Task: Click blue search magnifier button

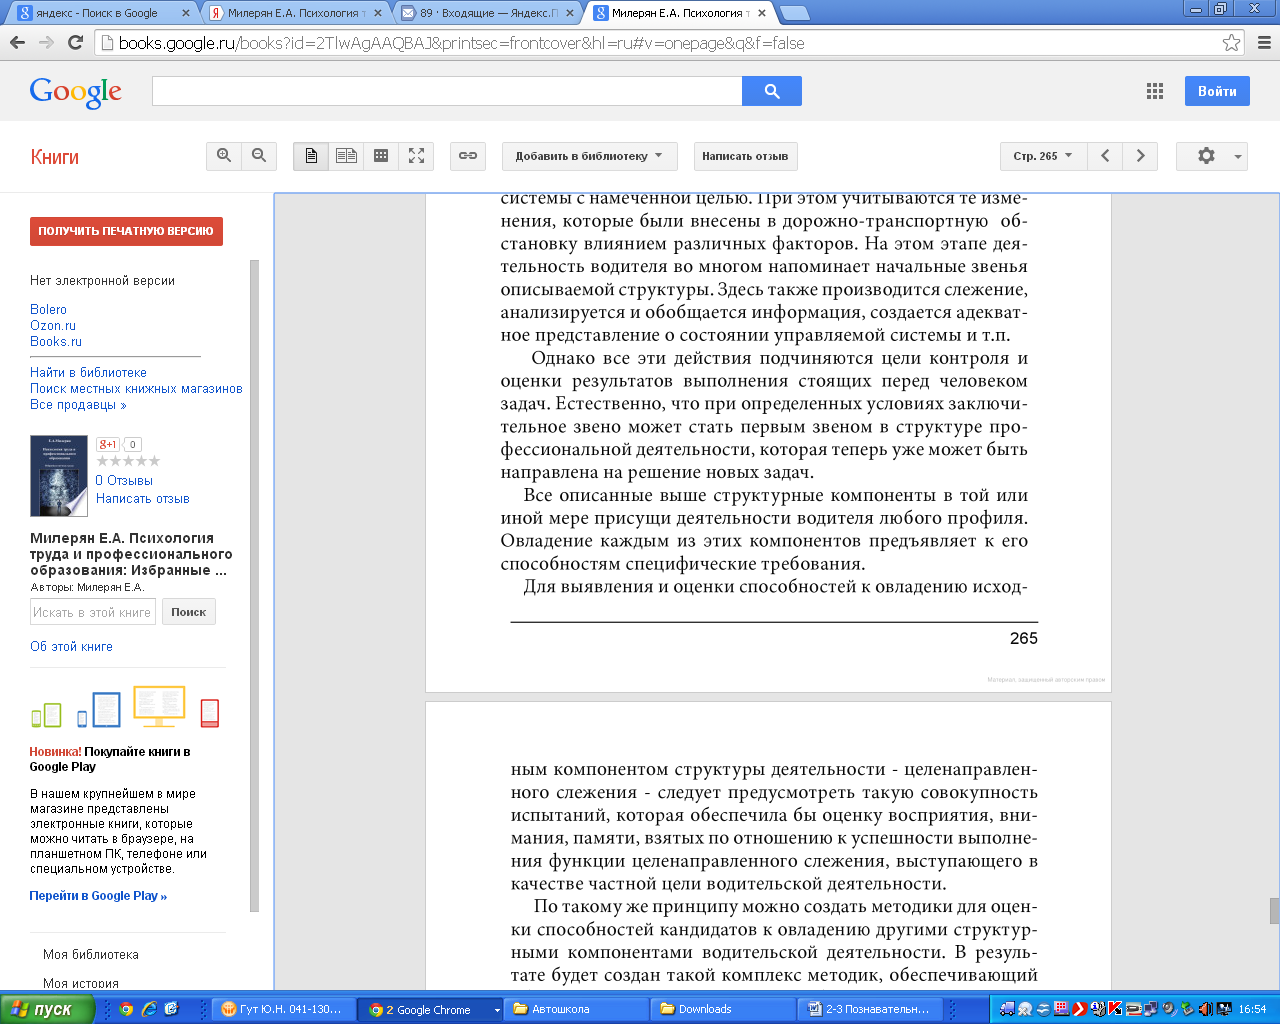Action: (772, 91)
